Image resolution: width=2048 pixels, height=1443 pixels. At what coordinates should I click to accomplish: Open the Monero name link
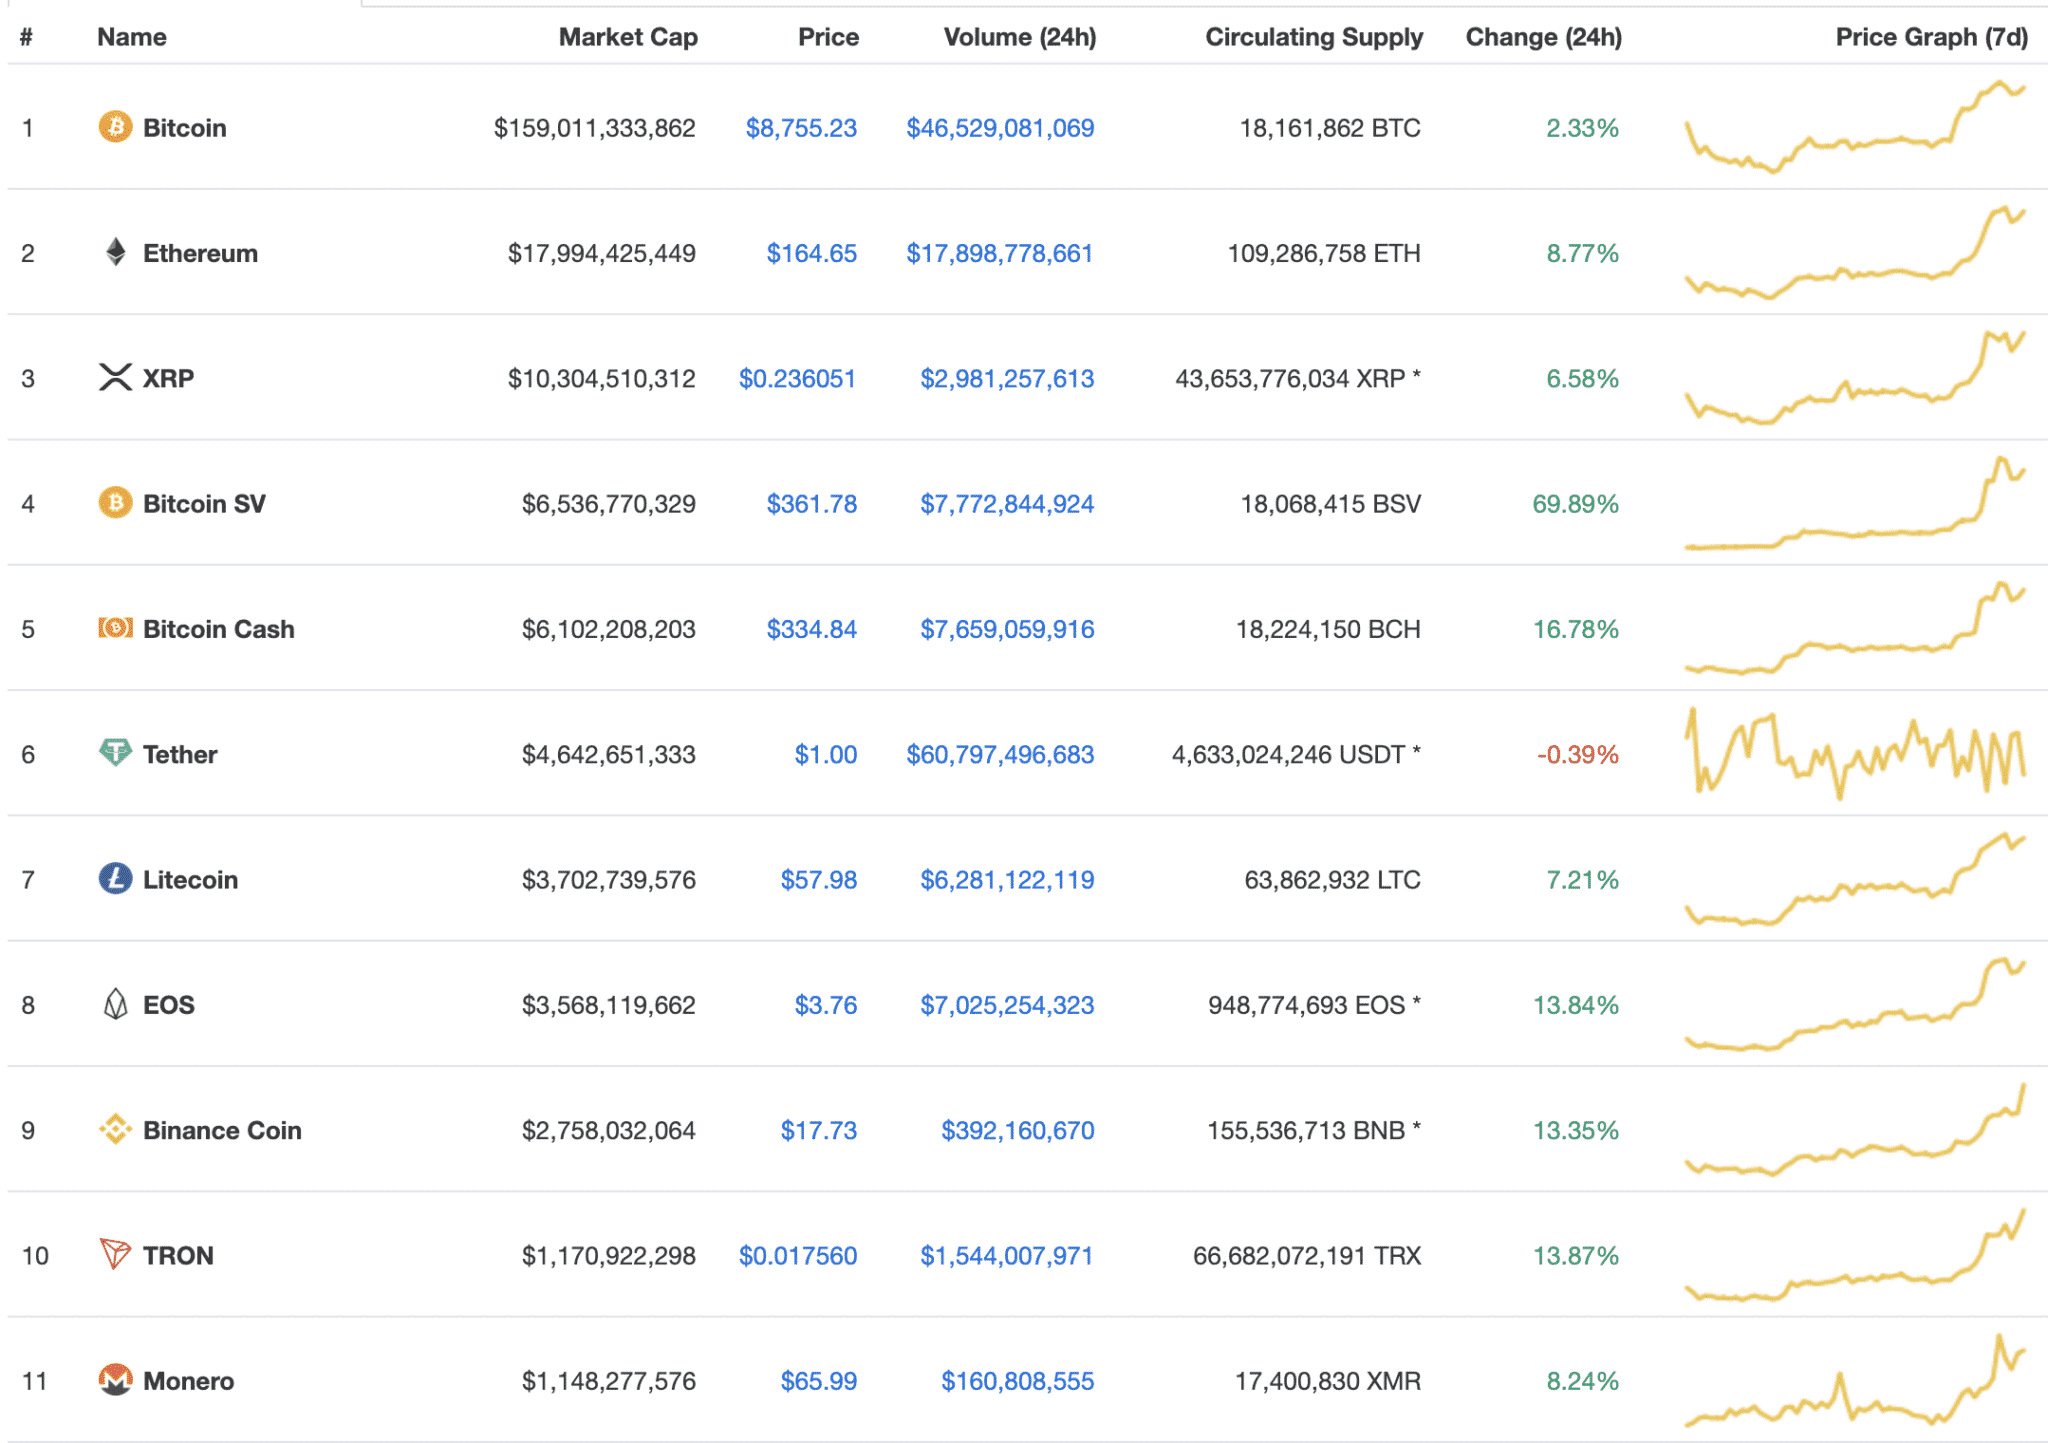pos(188,1381)
